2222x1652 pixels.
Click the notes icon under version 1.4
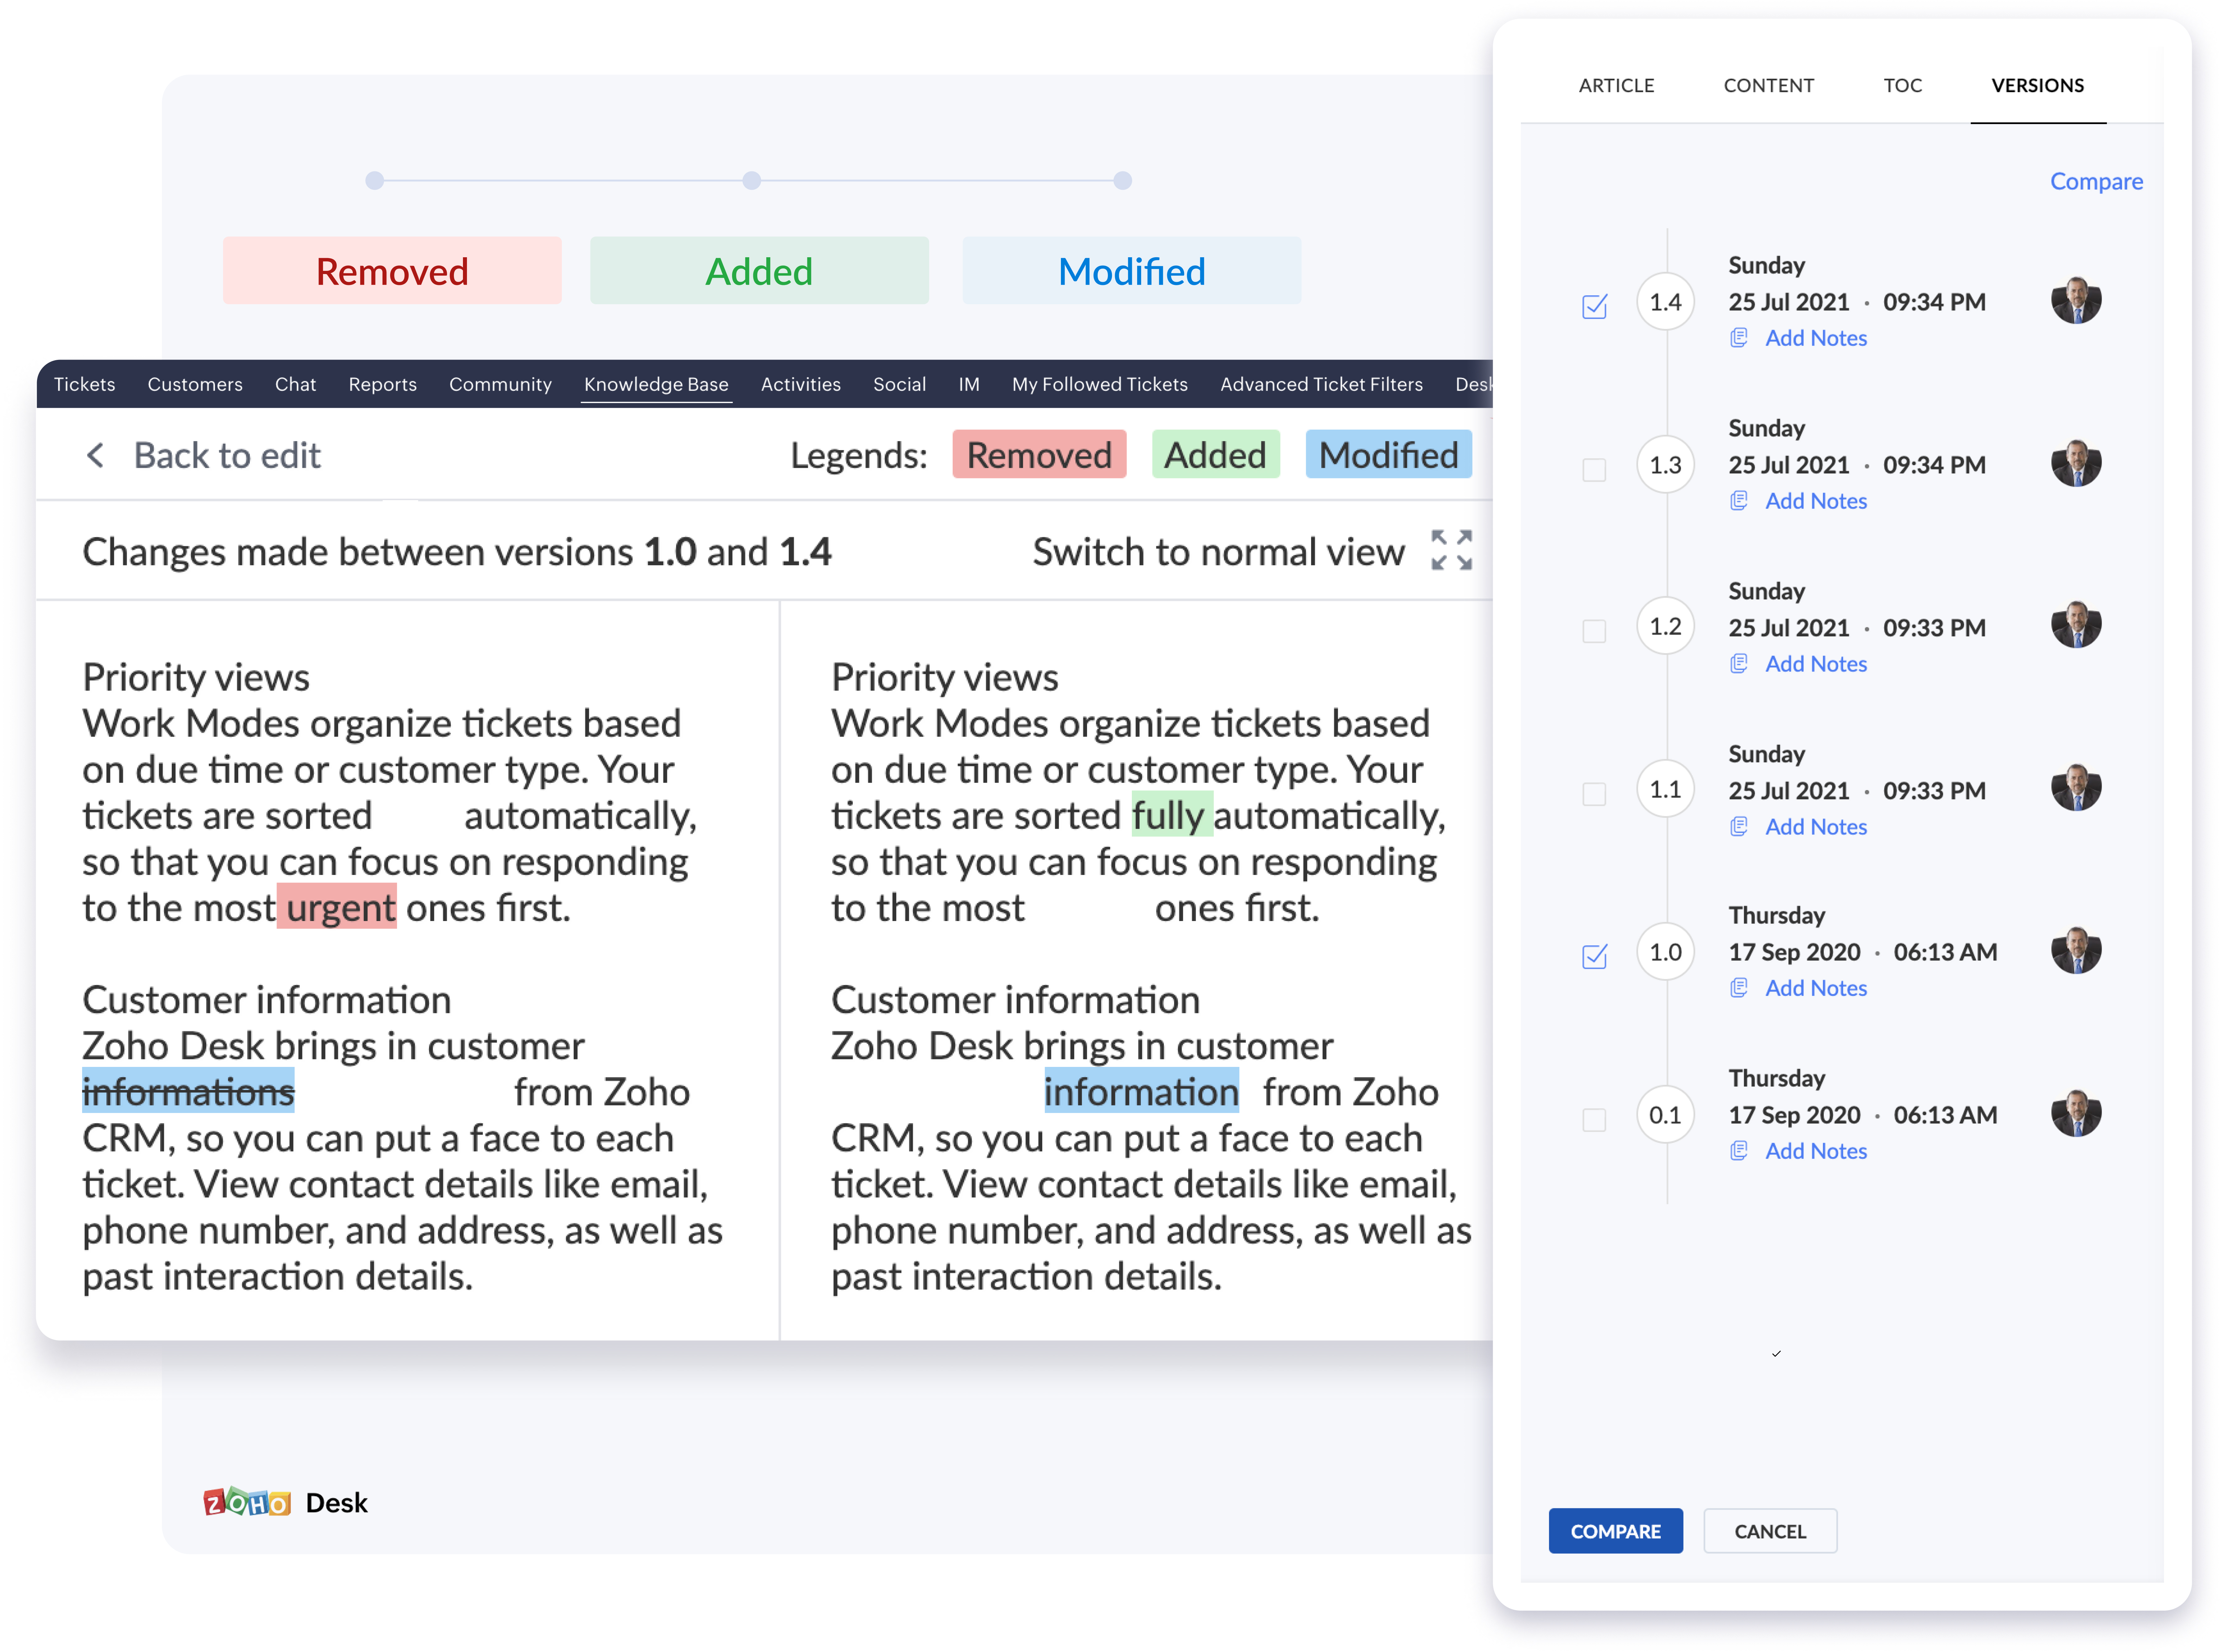pos(1739,338)
